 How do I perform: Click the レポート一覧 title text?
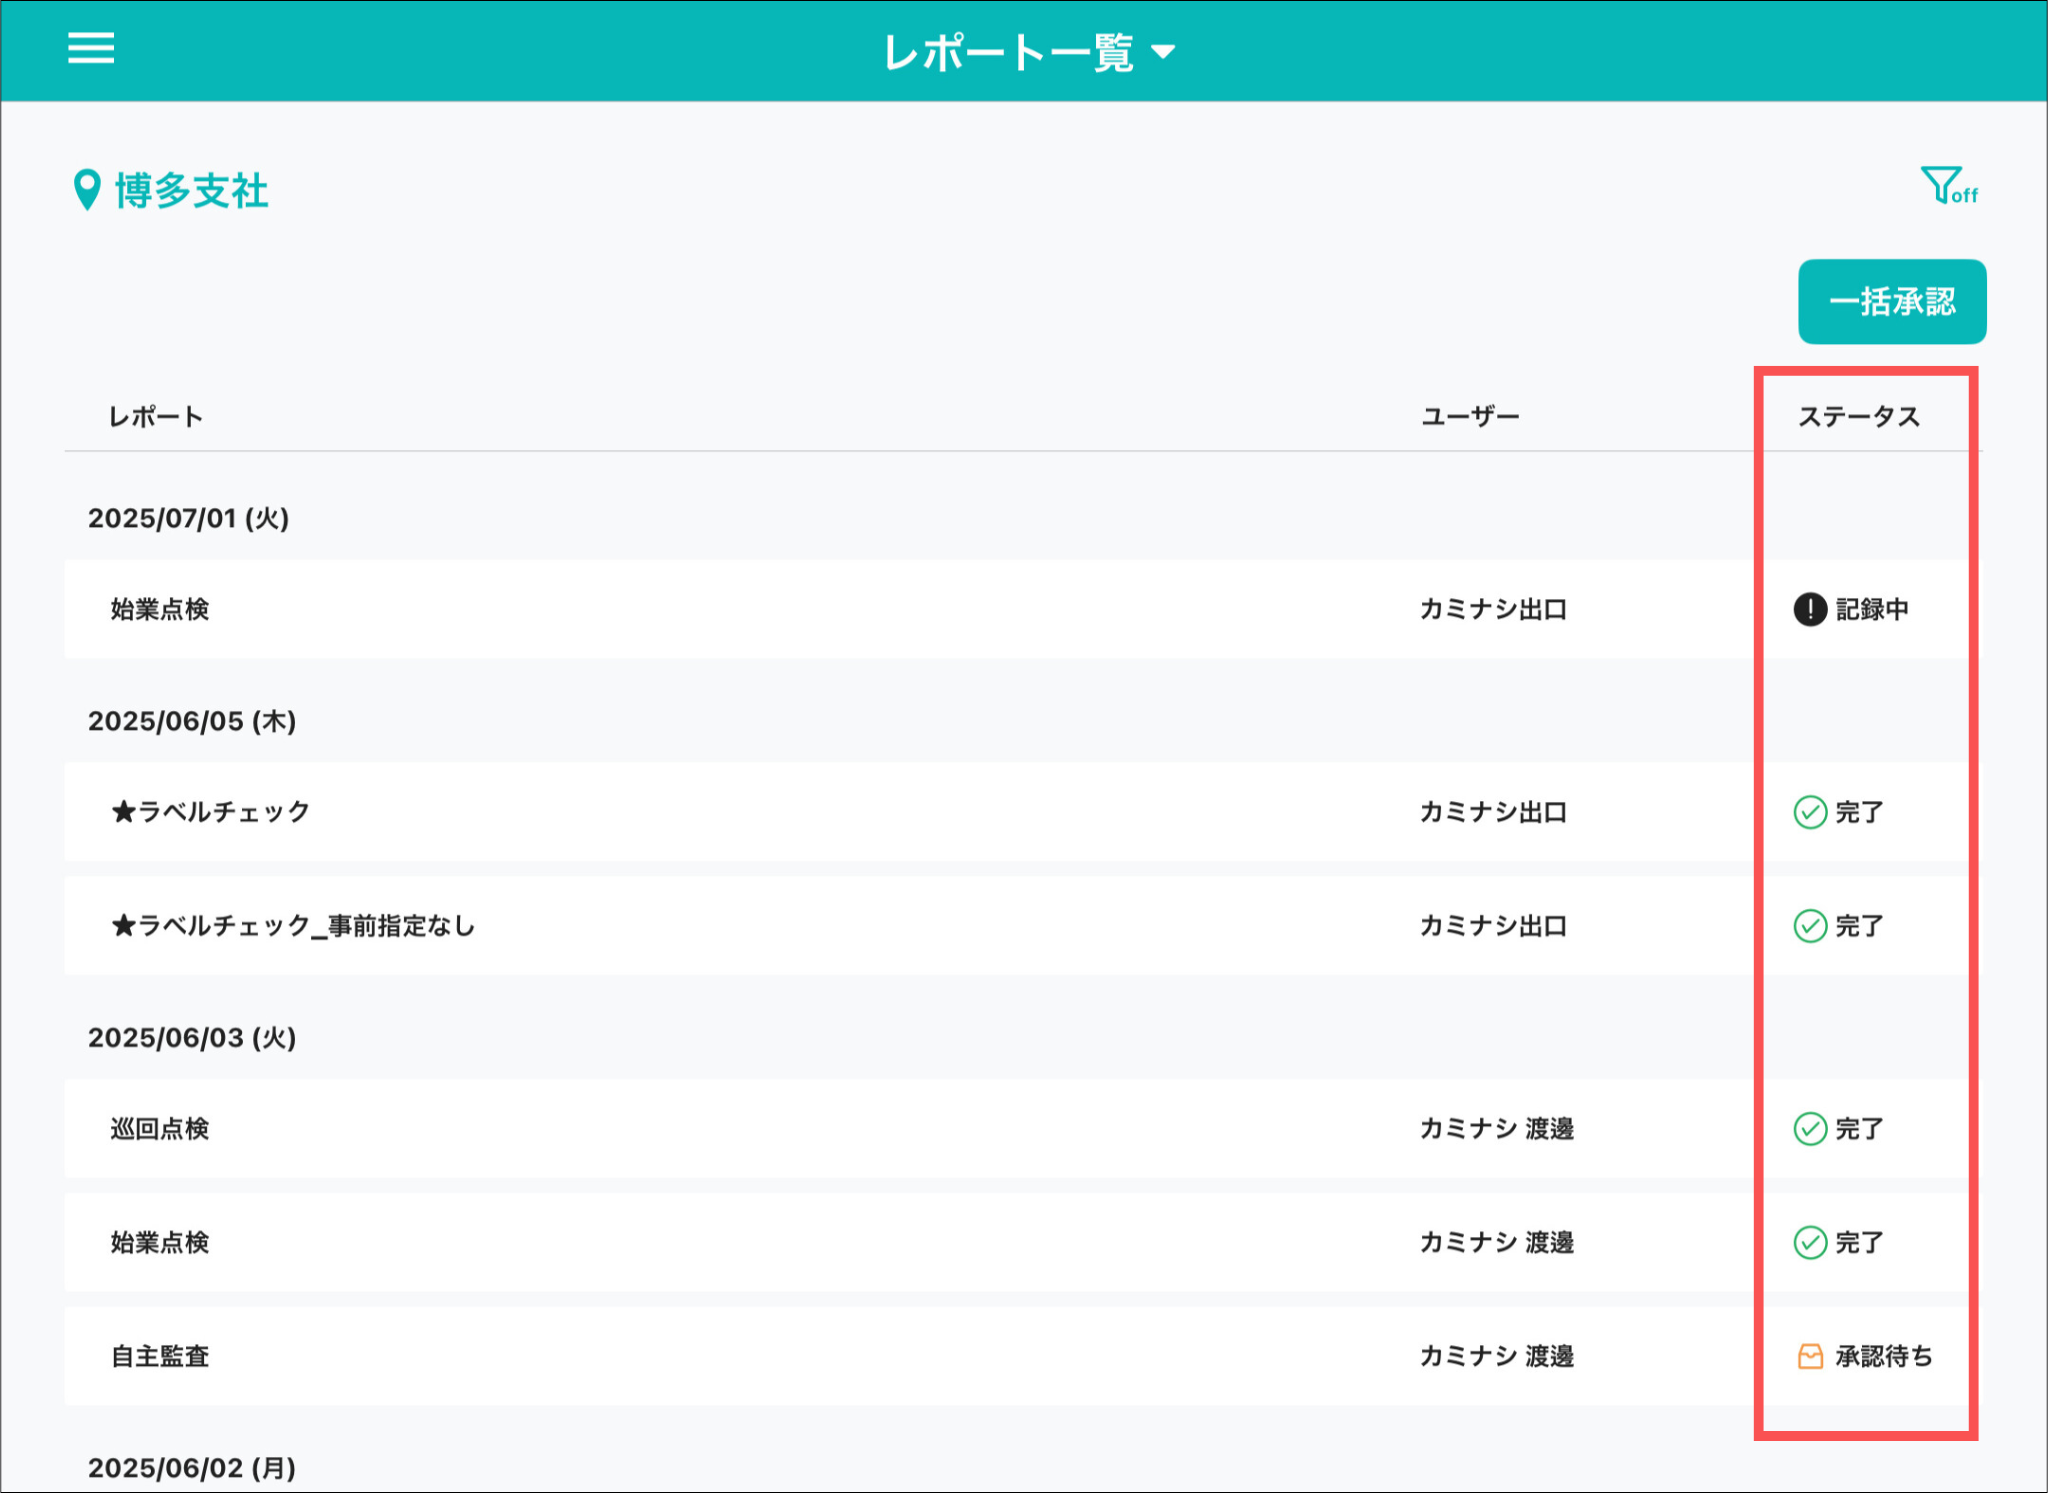(1008, 52)
